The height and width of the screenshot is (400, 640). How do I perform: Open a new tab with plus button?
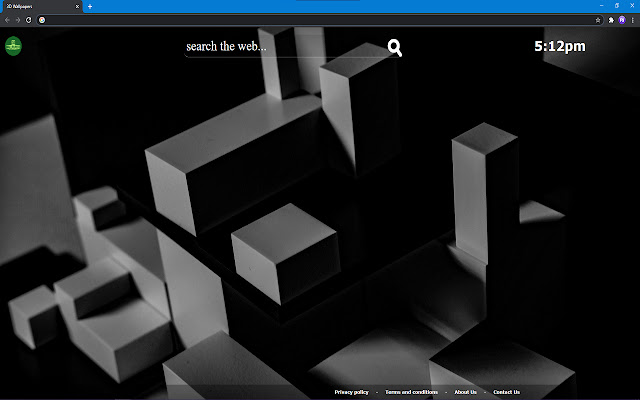[x=90, y=7]
